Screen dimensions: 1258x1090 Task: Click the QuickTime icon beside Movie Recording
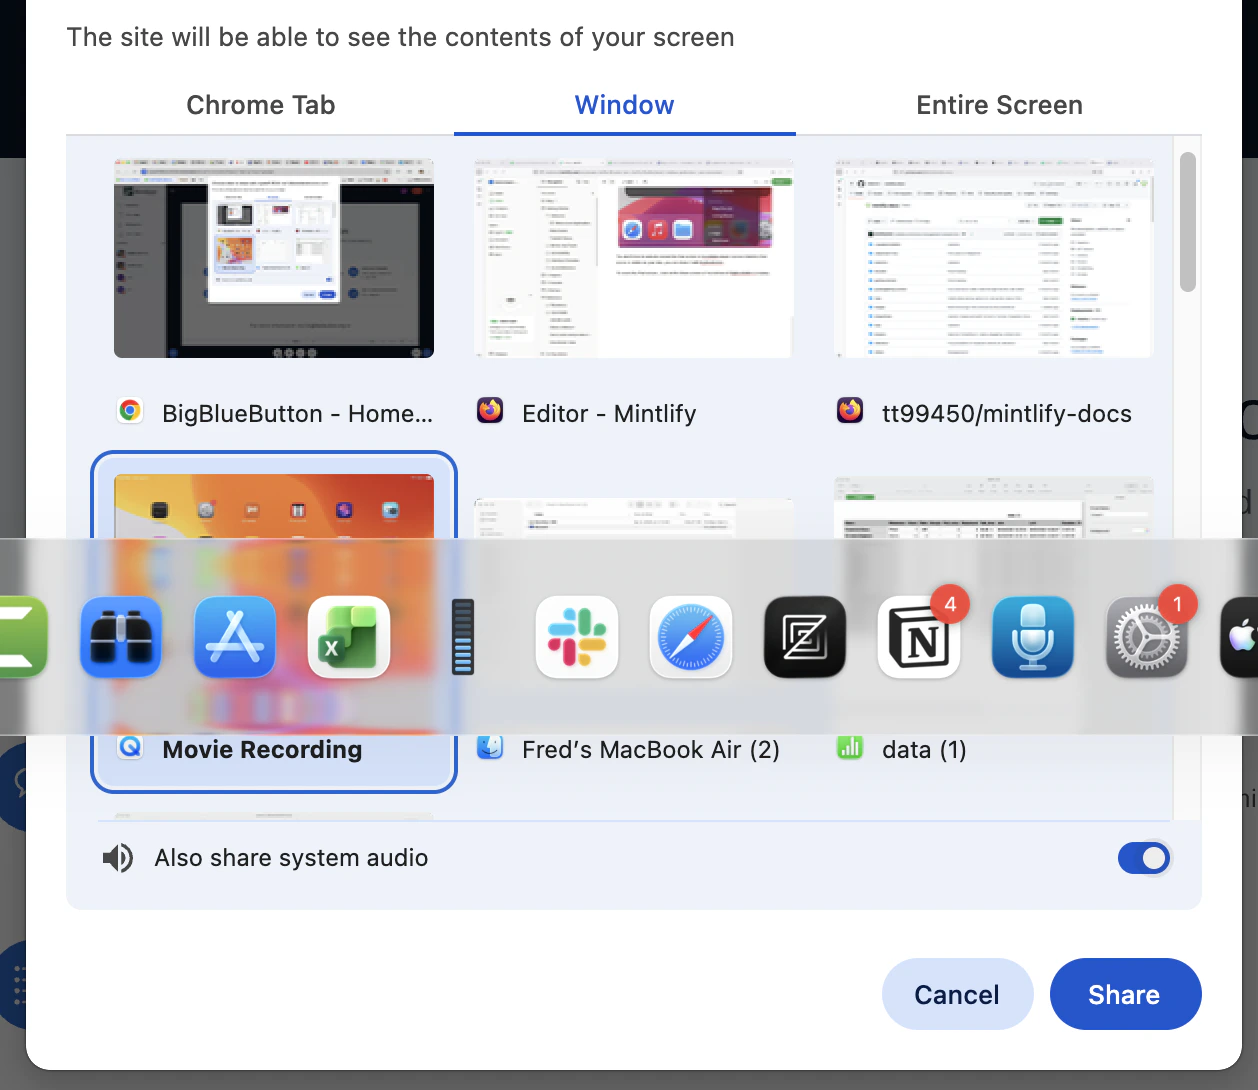click(130, 747)
